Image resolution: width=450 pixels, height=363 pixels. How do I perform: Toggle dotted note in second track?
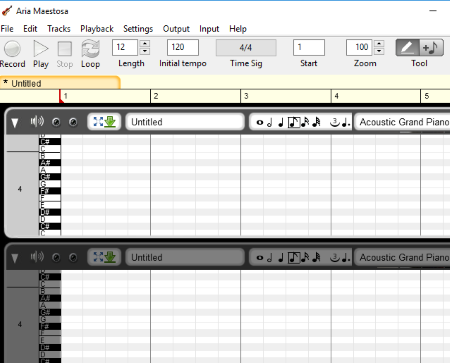click(x=346, y=258)
